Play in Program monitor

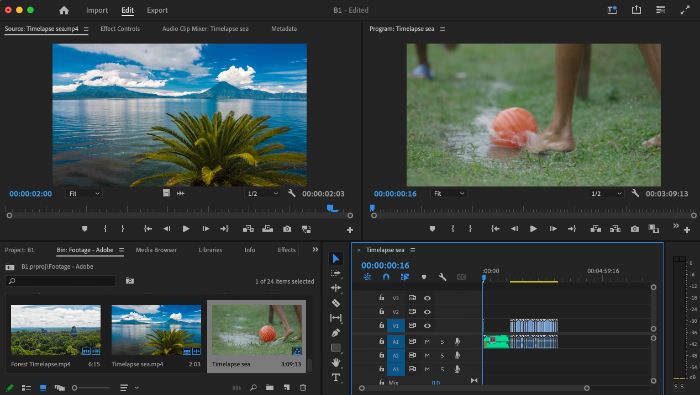pyautogui.click(x=533, y=229)
